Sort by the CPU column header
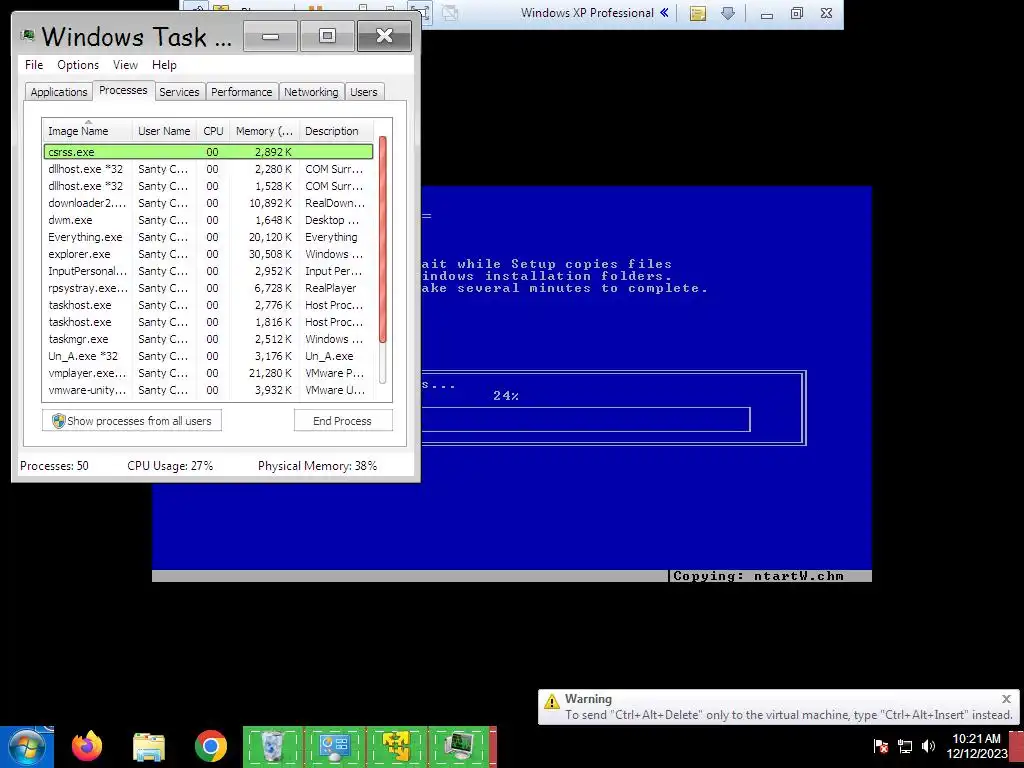The image size is (1024, 768). click(213, 131)
